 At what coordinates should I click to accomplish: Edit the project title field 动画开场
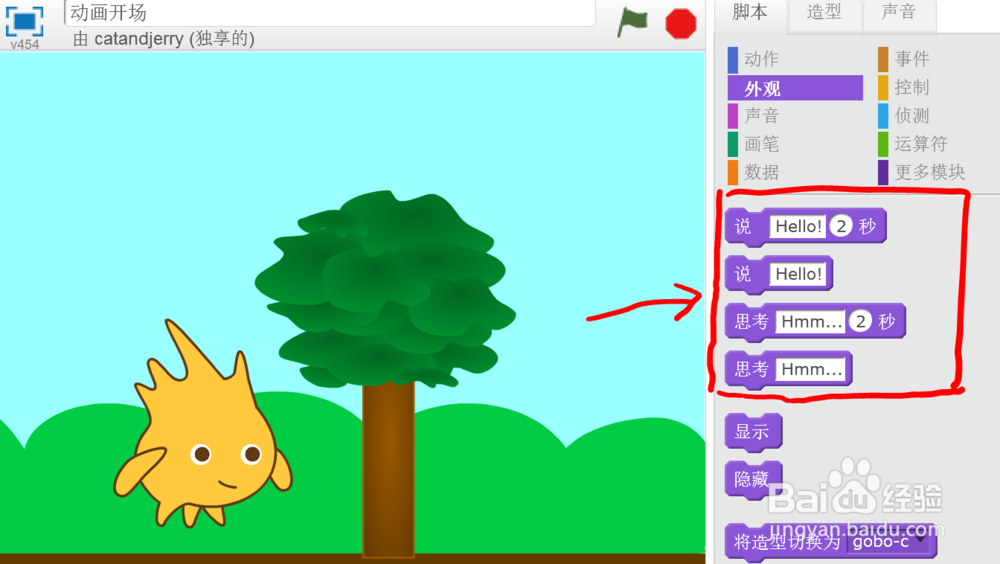pyautogui.click(x=330, y=13)
